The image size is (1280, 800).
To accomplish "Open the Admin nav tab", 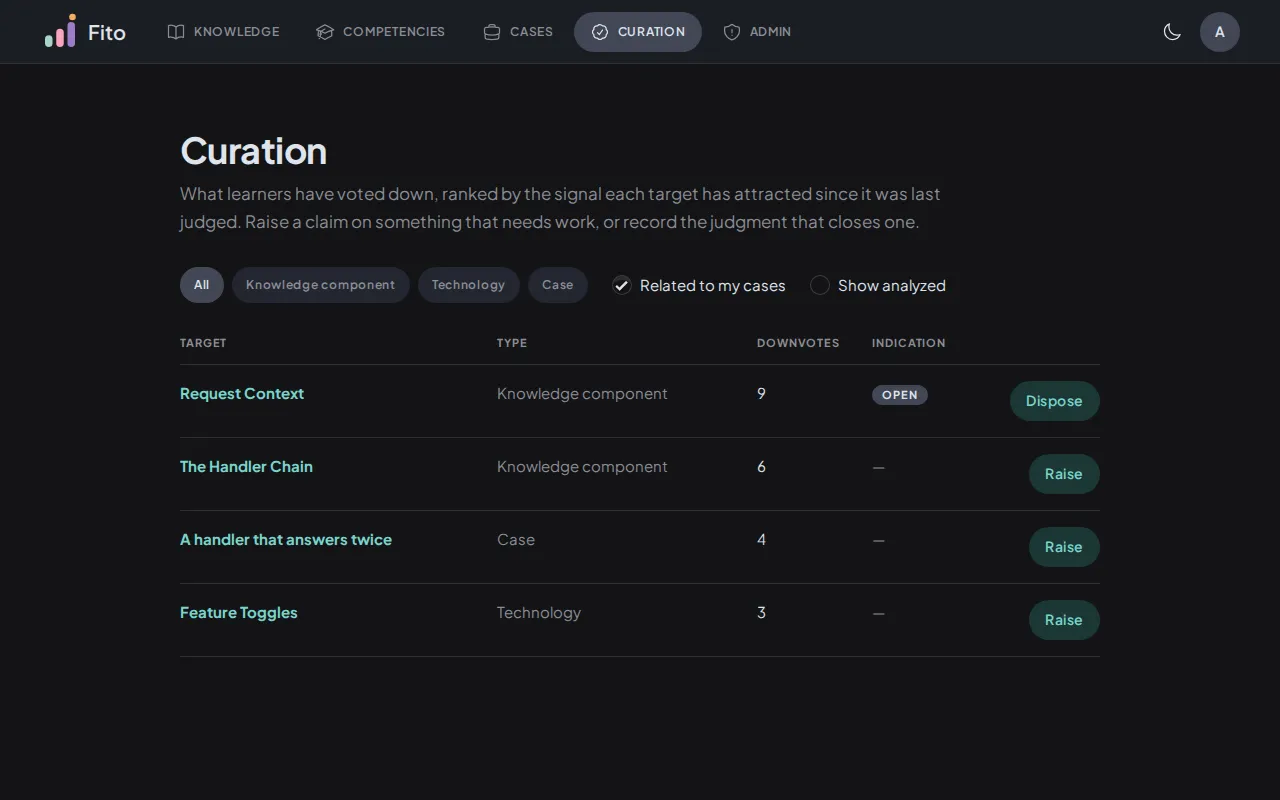I will click(x=757, y=32).
